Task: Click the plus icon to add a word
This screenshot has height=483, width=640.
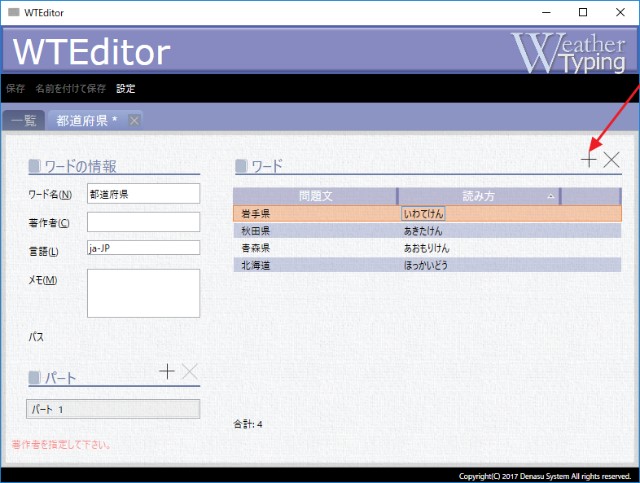Action: click(x=590, y=159)
